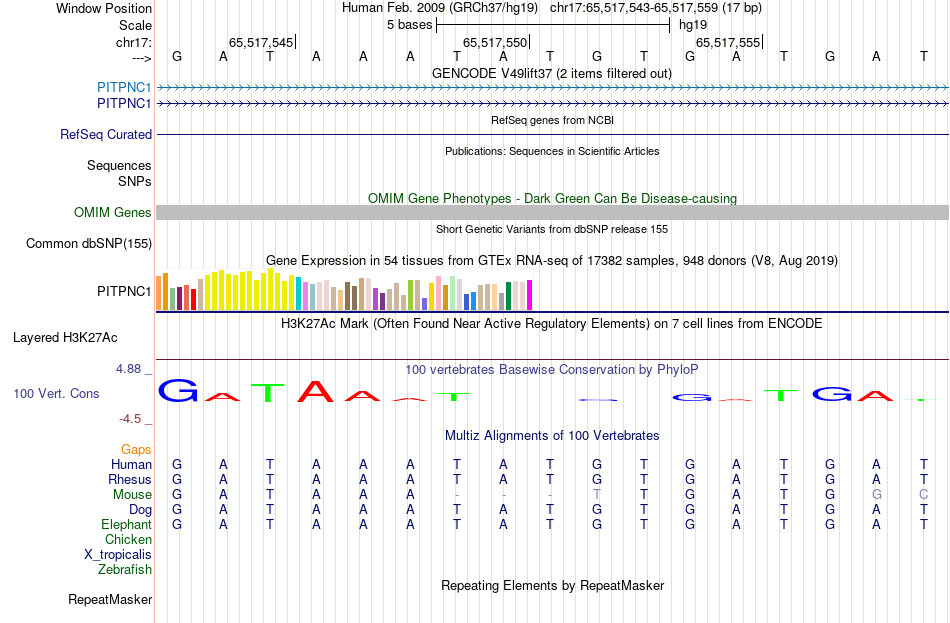Image resolution: width=950 pixels, height=623 pixels.
Task: Click the 5 bases scale bar
Action: (x=553, y=25)
